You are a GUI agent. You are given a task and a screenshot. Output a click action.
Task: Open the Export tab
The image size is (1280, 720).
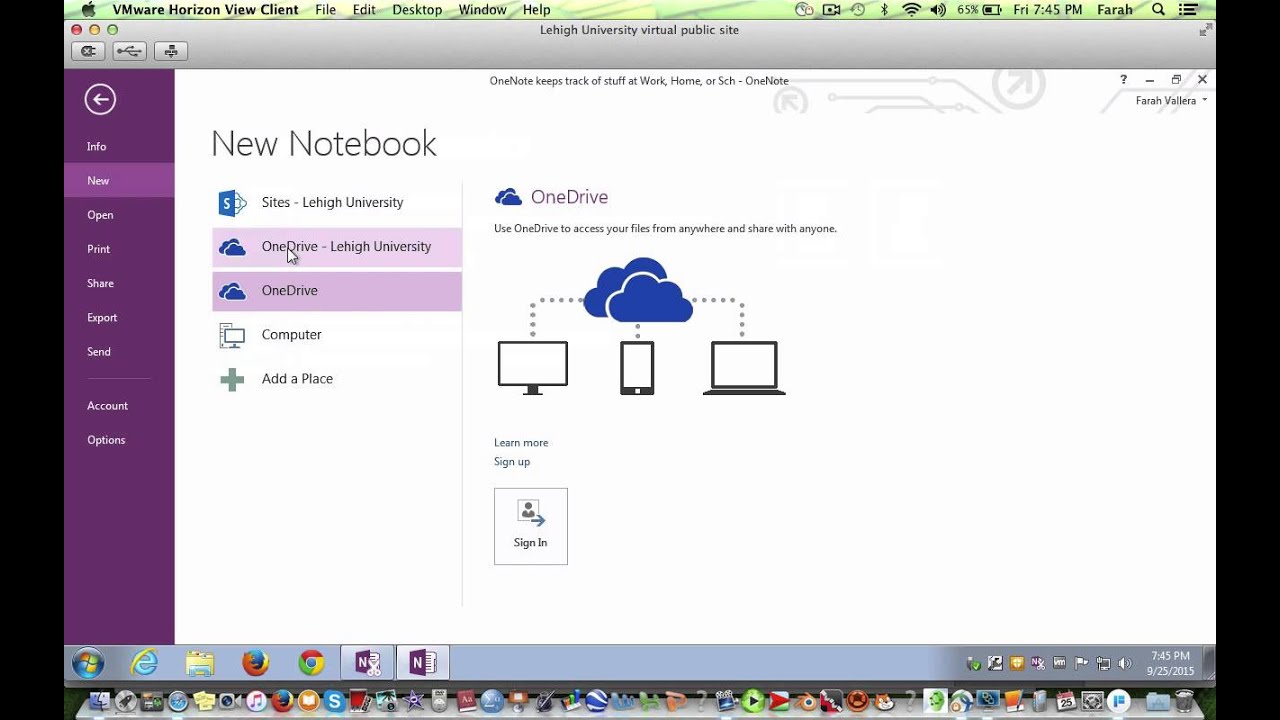[x=119, y=317]
